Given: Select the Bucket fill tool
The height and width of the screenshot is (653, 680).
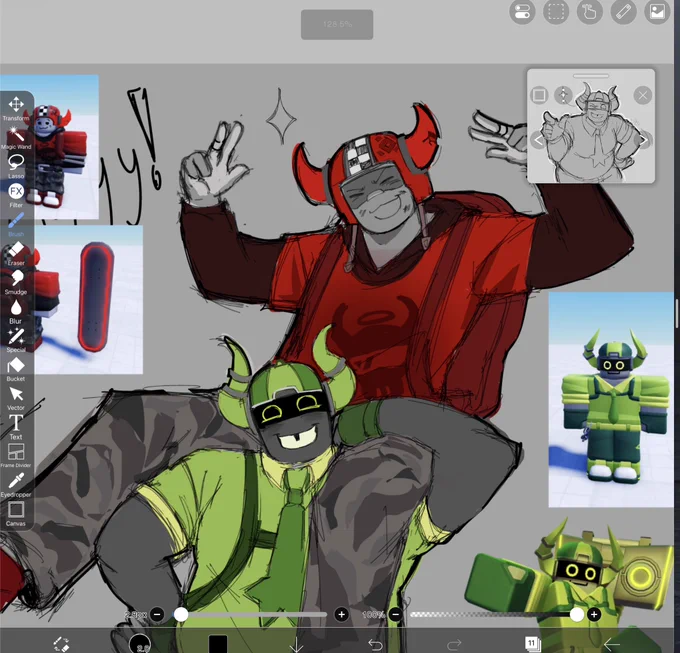Looking at the screenshot, I should pyautogui.click(x=16, y=369).
